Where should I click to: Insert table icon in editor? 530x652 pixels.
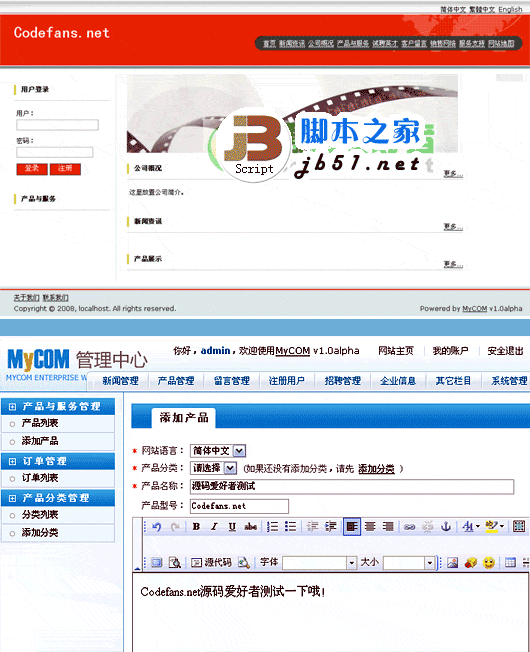coord(510,563)
